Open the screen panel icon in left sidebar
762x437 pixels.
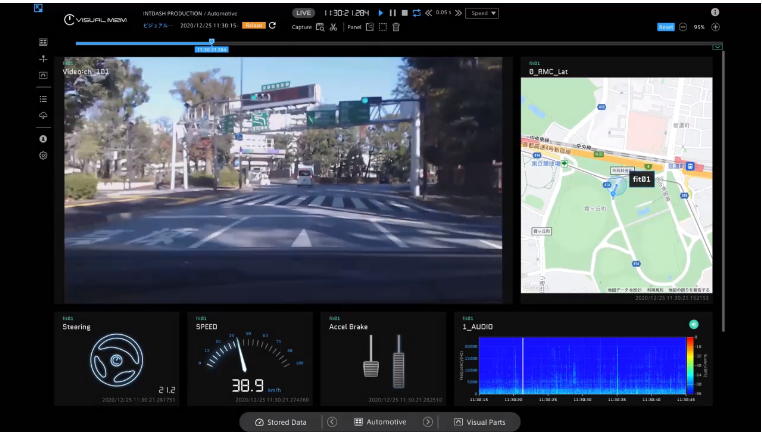point(43,75)
